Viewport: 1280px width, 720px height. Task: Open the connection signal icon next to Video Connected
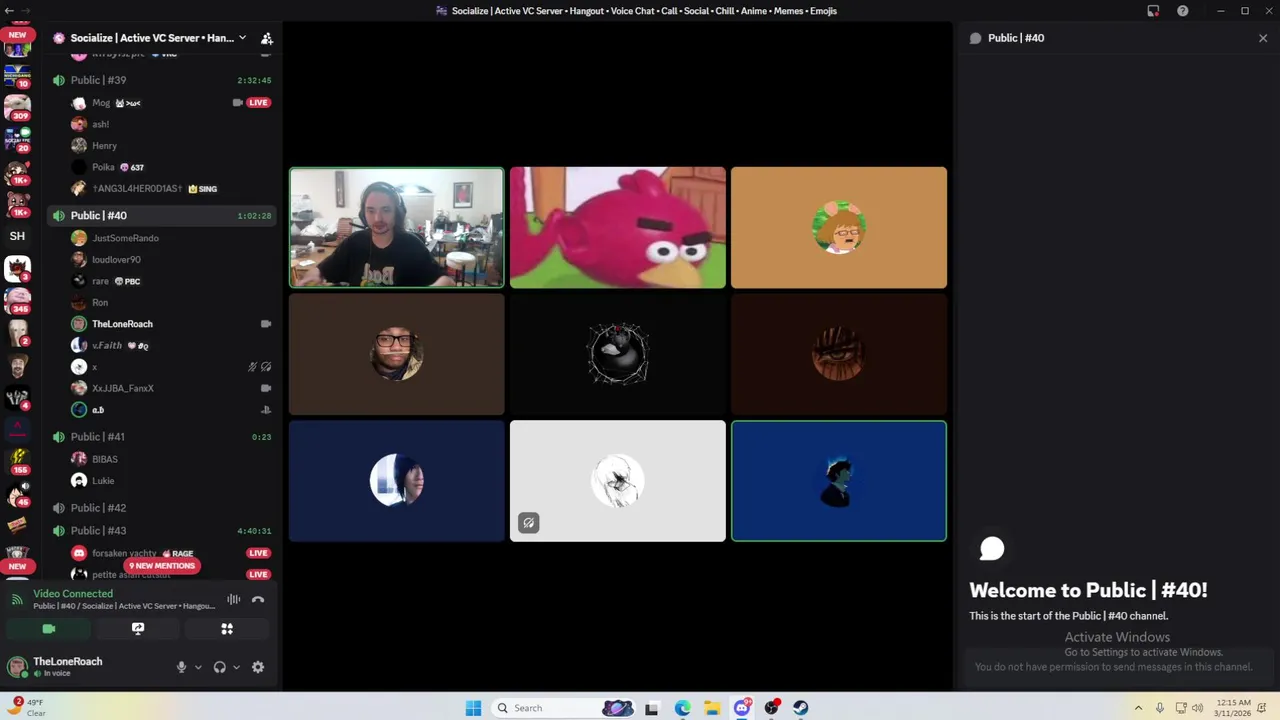[17, 599]
